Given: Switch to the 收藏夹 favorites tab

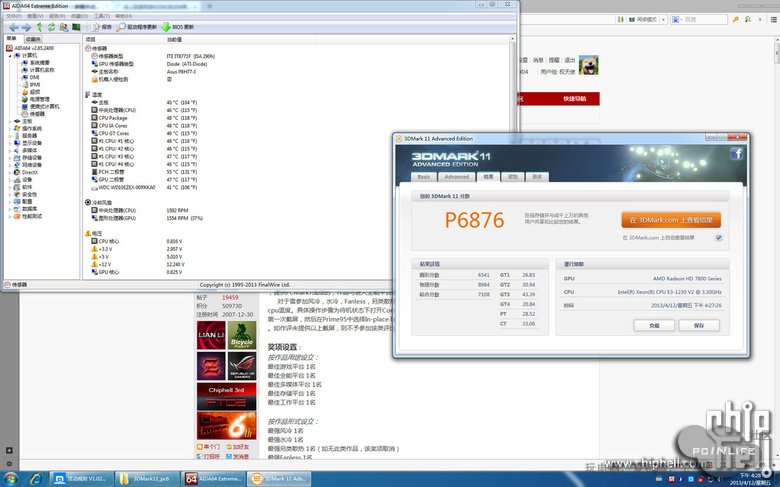Looking at the screenshot, I should click(33, 39).
